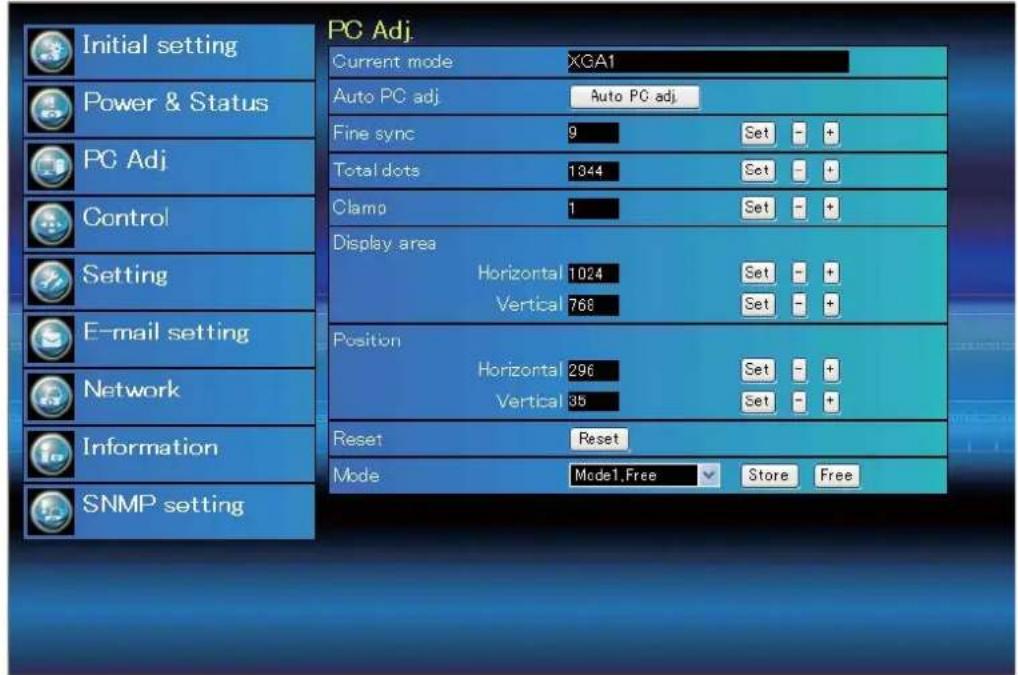
Task: Decrease Position Vertical value
Action: 799,402
